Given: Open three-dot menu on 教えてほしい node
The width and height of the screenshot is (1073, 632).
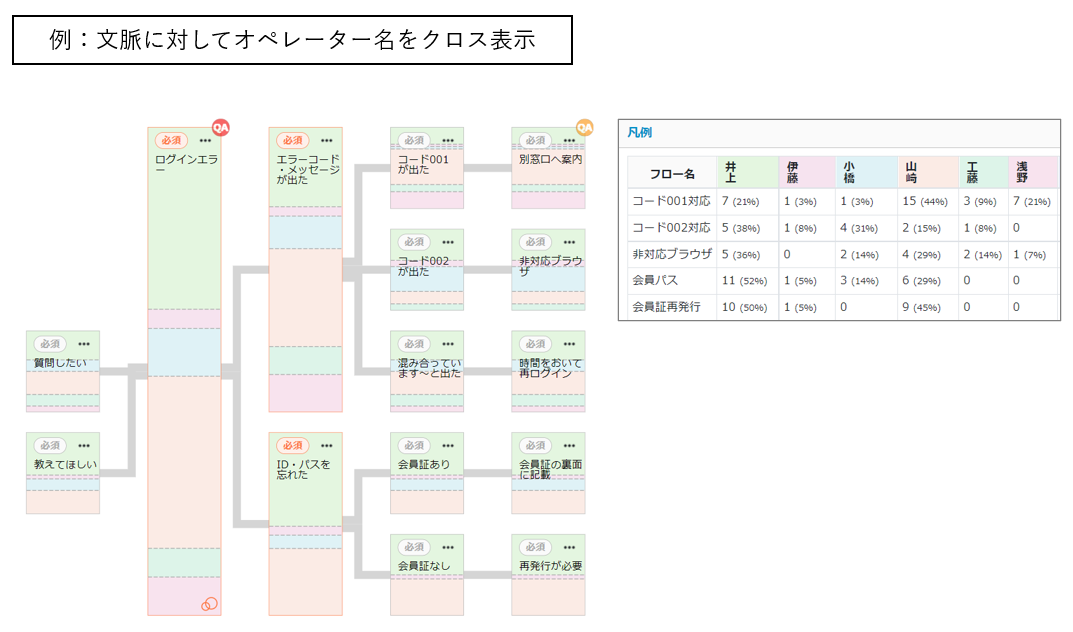Looking at the screenshot, I should (84, 445).
